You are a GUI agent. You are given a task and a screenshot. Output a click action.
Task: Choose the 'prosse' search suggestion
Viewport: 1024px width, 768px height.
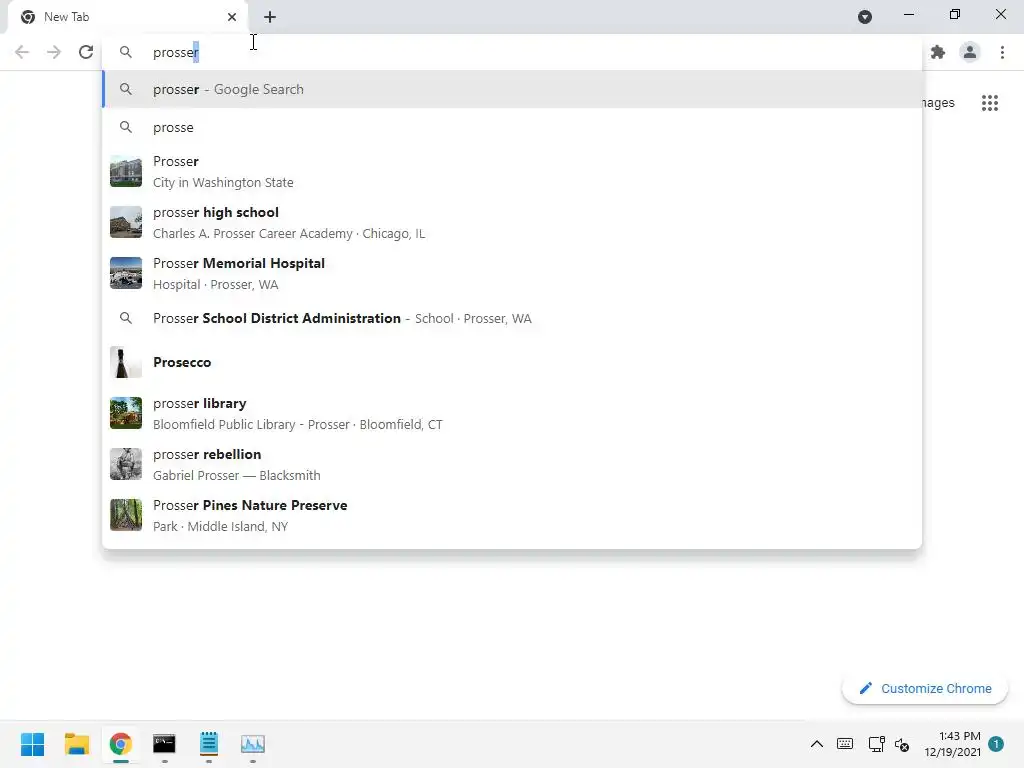(x=512, y=127)
